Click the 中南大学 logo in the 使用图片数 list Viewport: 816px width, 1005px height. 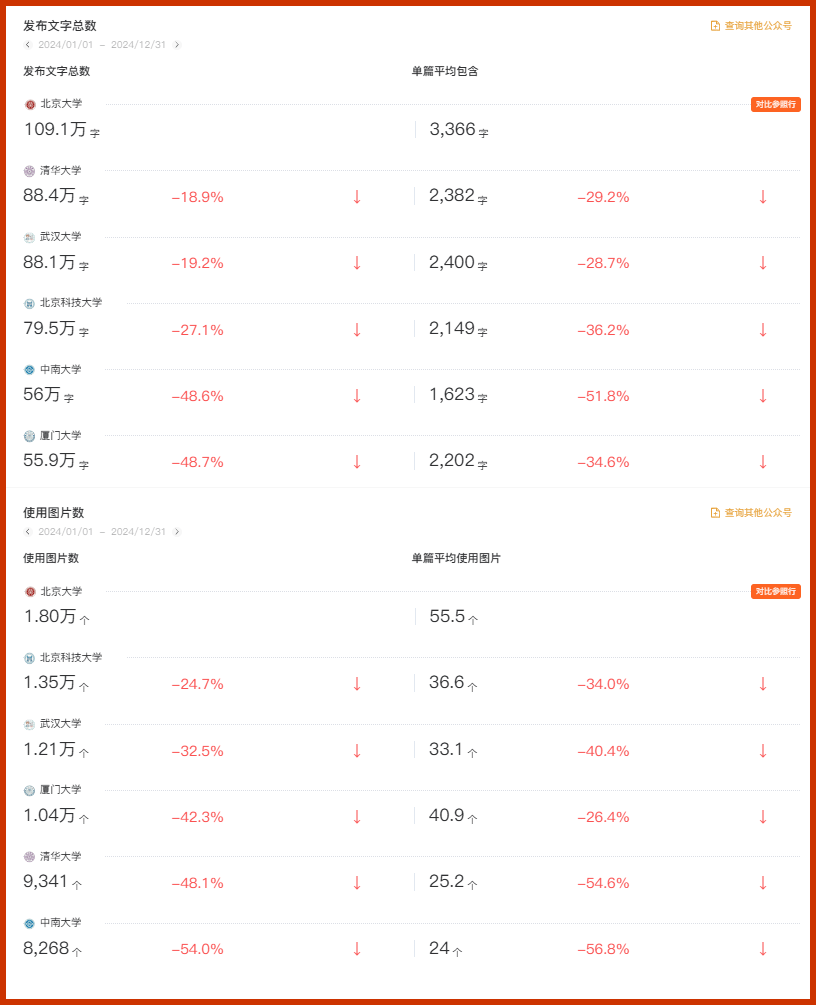29,924
